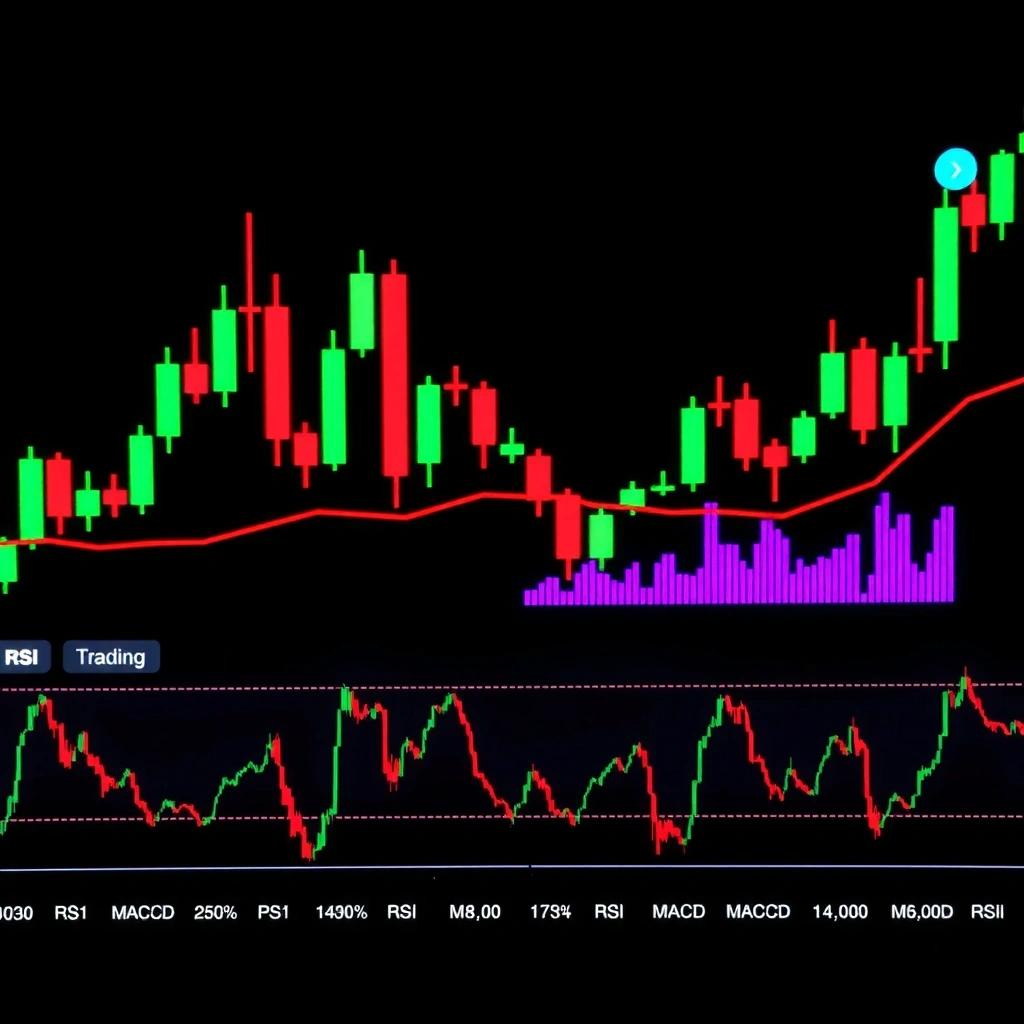
Task: Select the RSI tab beside Trading
Action: (22, 656)
